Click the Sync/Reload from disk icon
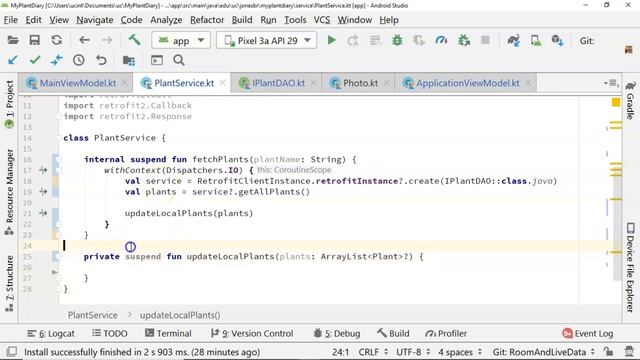The width and height of the screenshot is (640, 360). pyautogui.click(x=56, y=40)
